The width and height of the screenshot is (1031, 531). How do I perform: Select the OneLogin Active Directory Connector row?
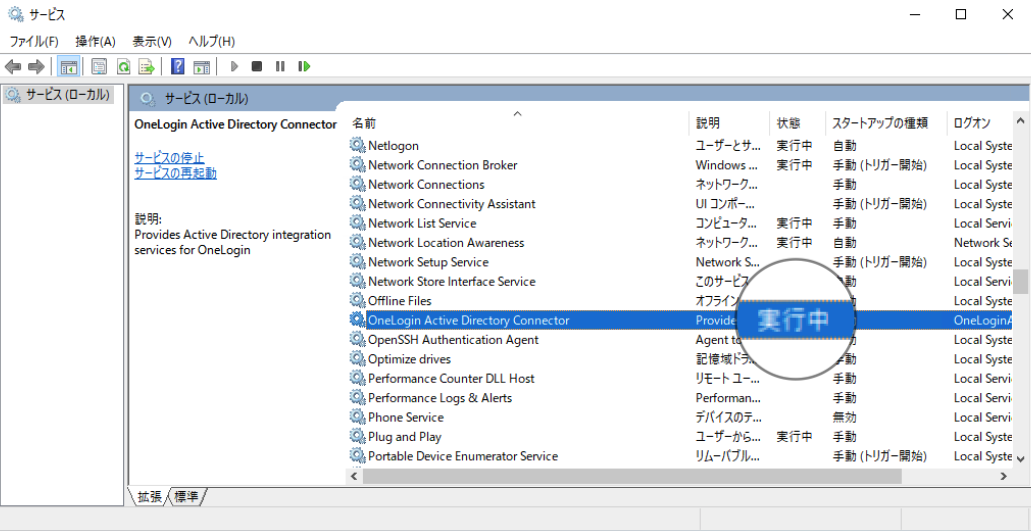tap(680, 320)
